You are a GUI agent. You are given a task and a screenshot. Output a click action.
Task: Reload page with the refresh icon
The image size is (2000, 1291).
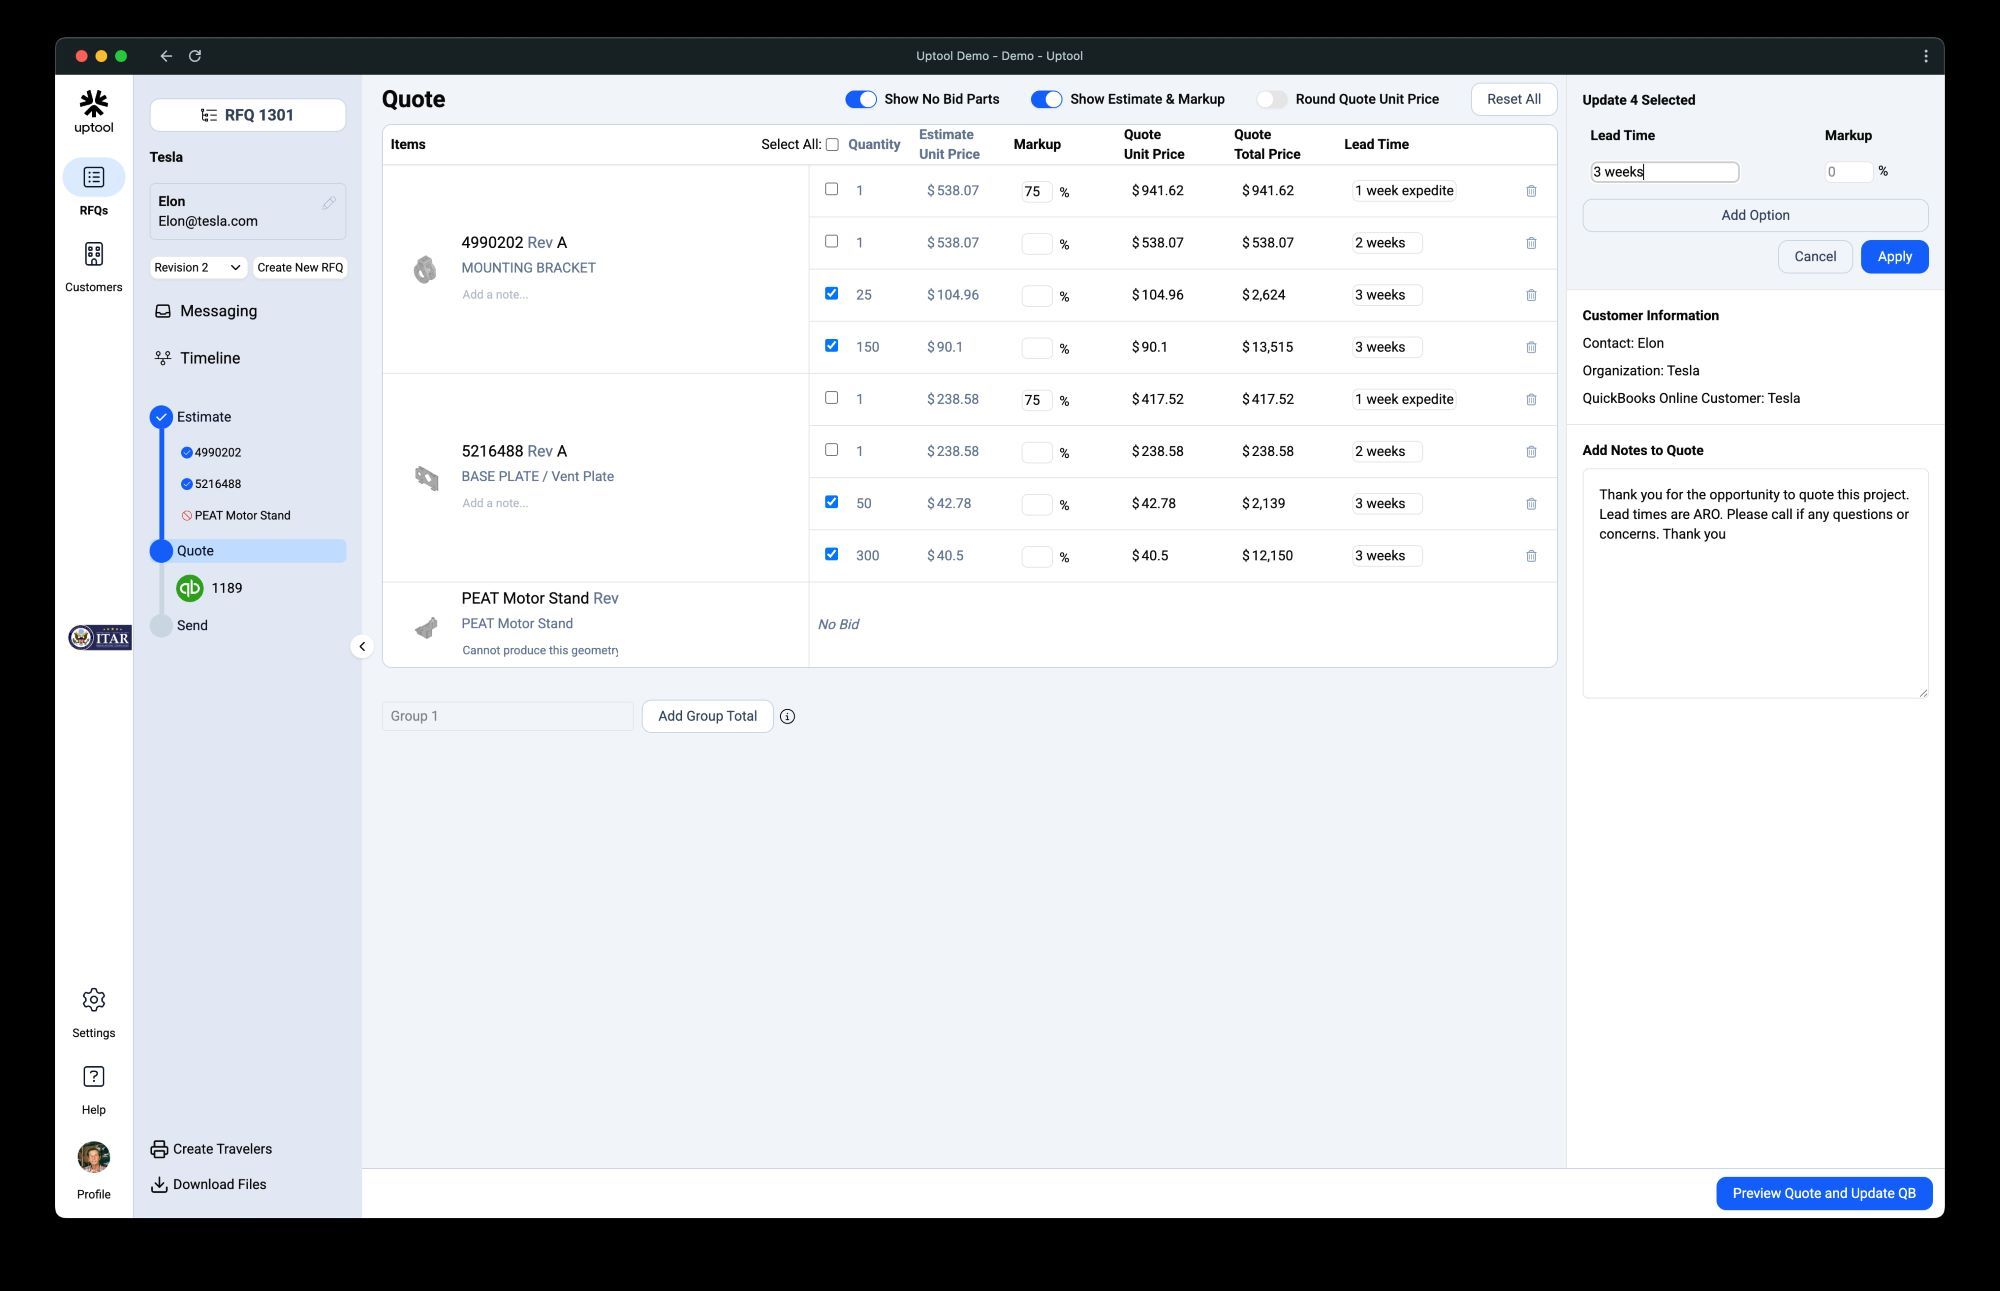pos(195,56)
